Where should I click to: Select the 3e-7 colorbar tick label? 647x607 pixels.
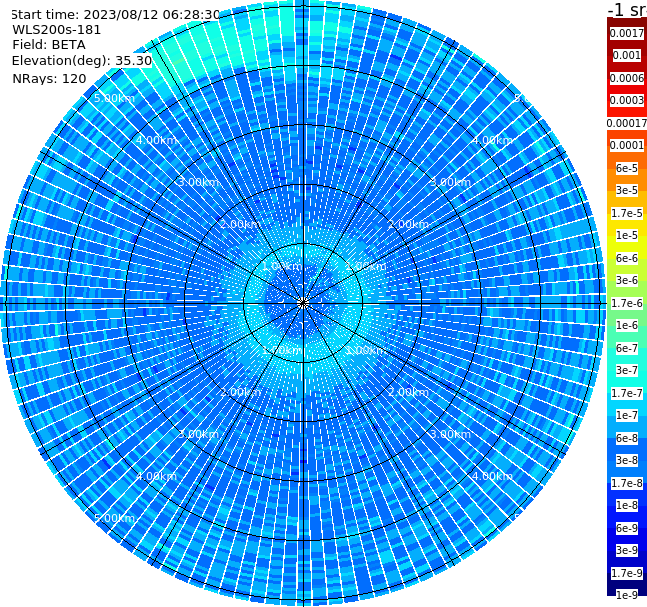(627, 370)
